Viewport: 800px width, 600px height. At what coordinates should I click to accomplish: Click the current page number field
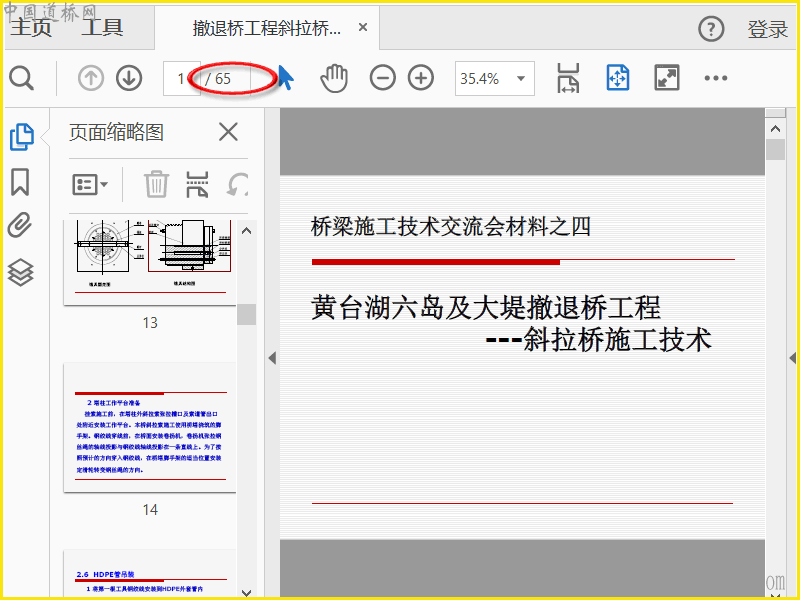(181, 79)
